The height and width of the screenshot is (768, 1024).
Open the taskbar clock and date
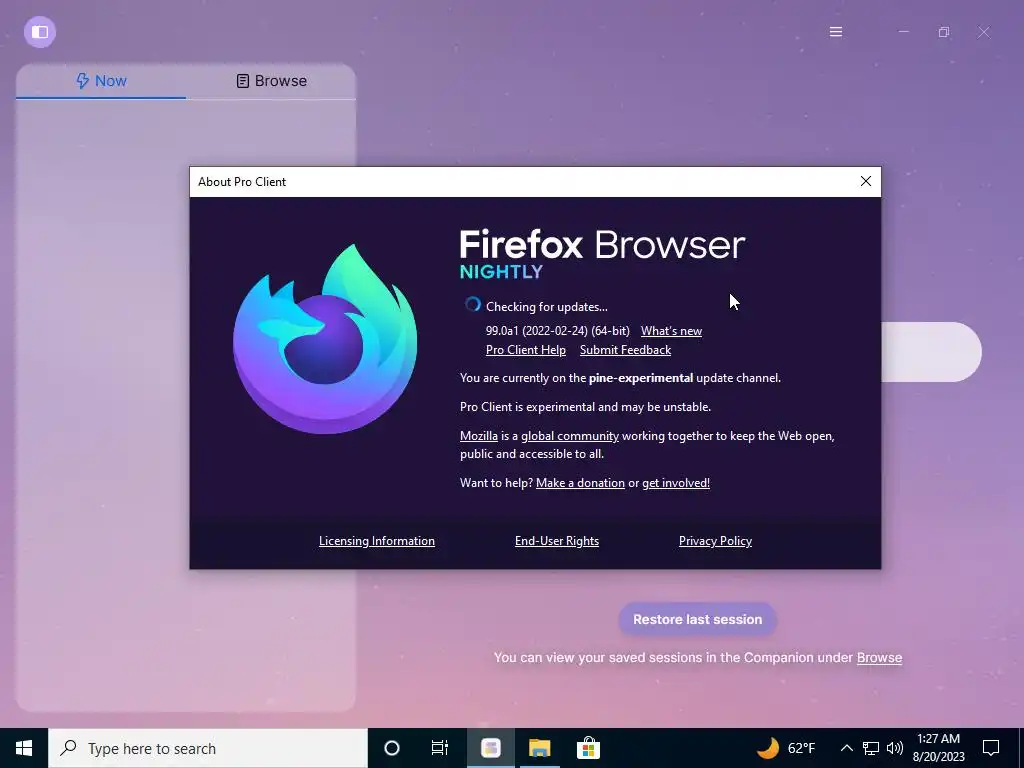pos(938,748)
